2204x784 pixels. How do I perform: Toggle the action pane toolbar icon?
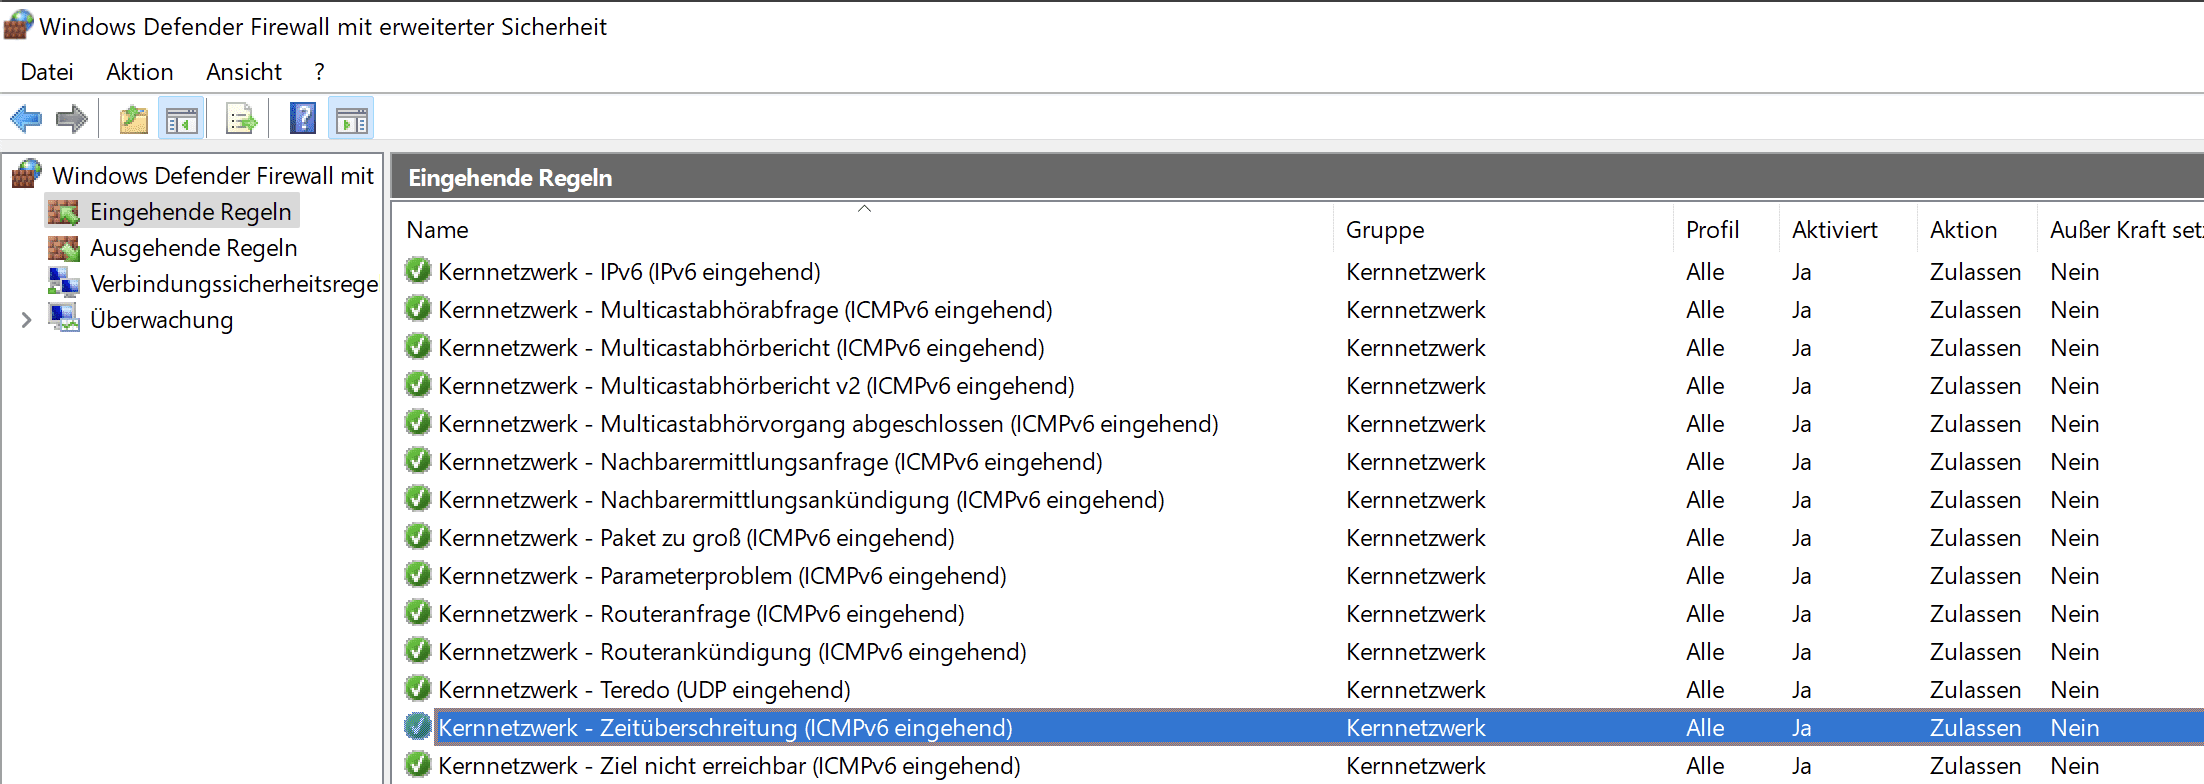(351, 120)
